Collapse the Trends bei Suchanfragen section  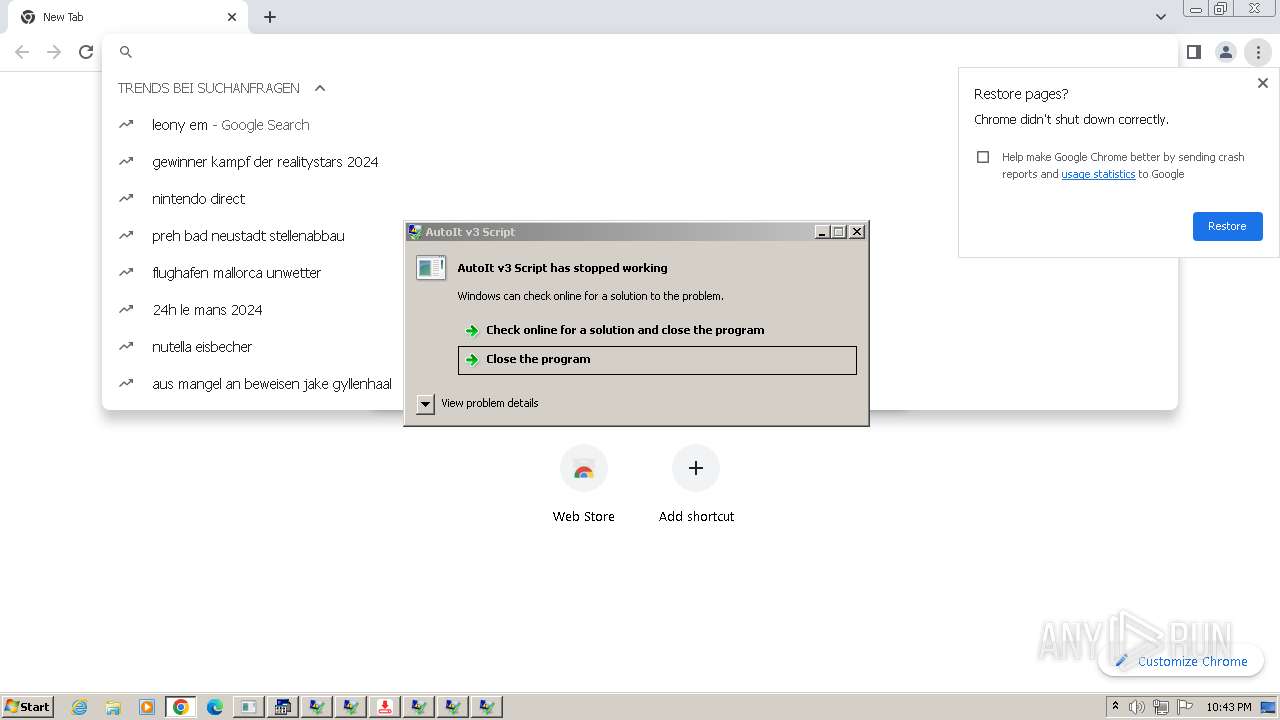(x=320, y=88)
